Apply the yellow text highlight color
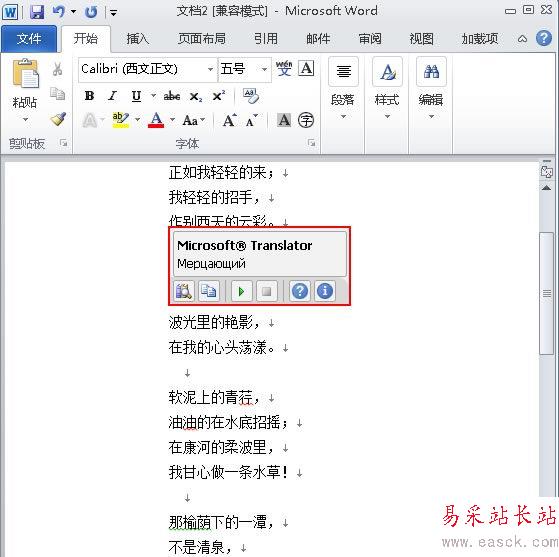Image resolution: width=559 pixels, height=557 pixels. click(x=120, y=120)
